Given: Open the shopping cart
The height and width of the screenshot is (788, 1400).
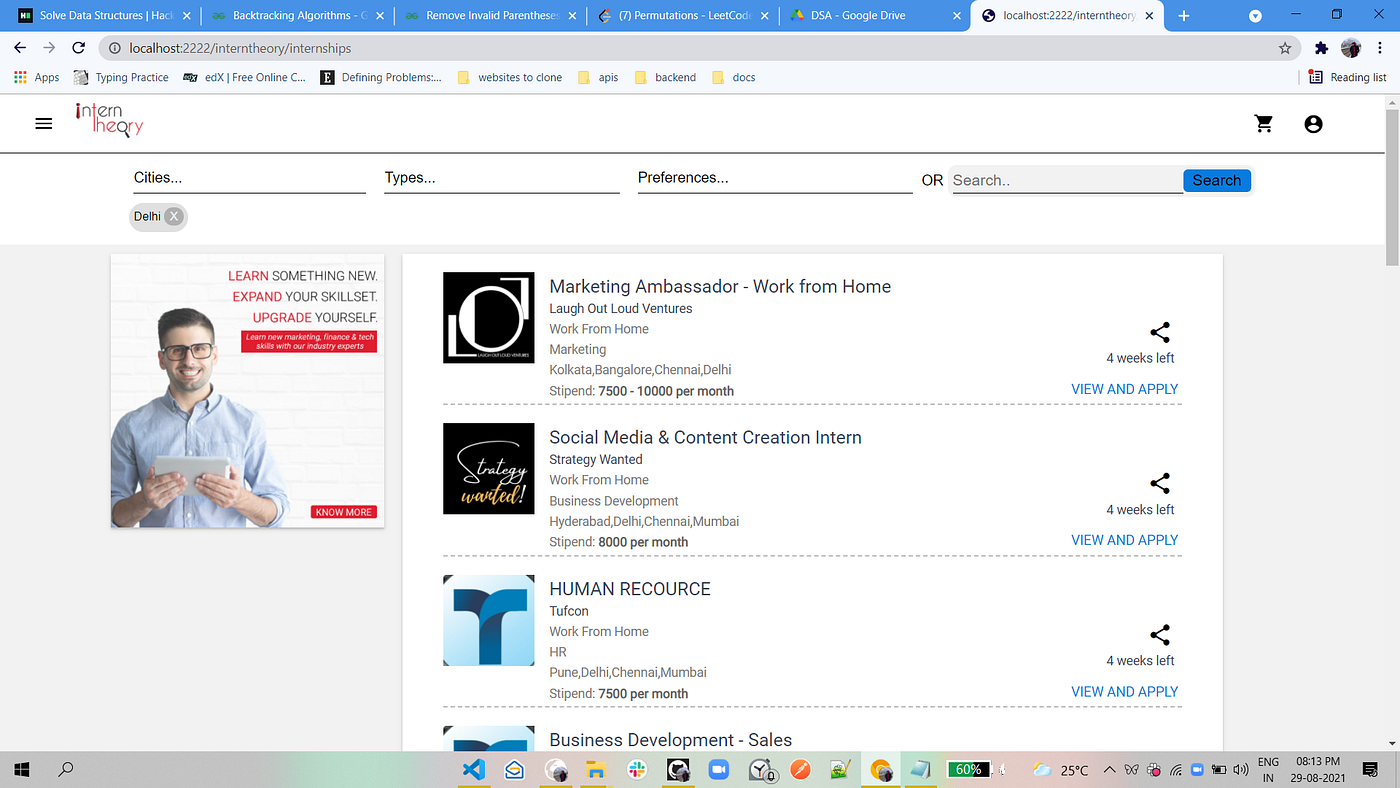Looking at the screenshot, I should click(x=1264, y=124).
